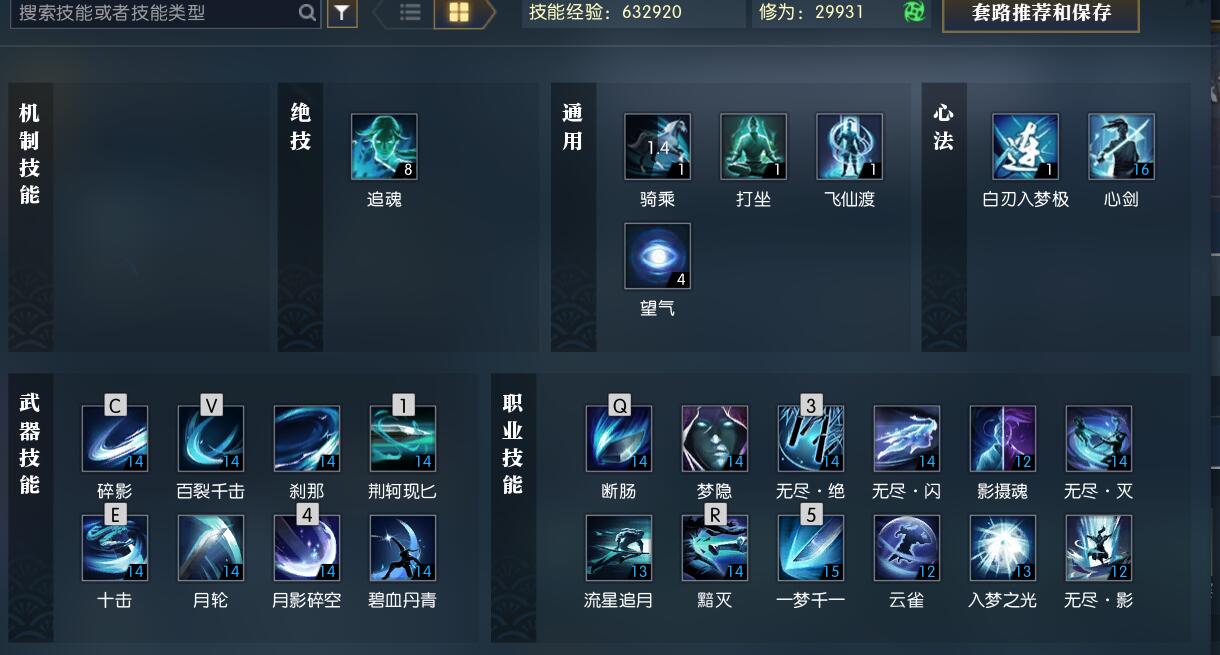Select the 梦隐 masked face skill
Viewport: 1220px width, 655px height.
pyautogui.click(x=714, y=438)
